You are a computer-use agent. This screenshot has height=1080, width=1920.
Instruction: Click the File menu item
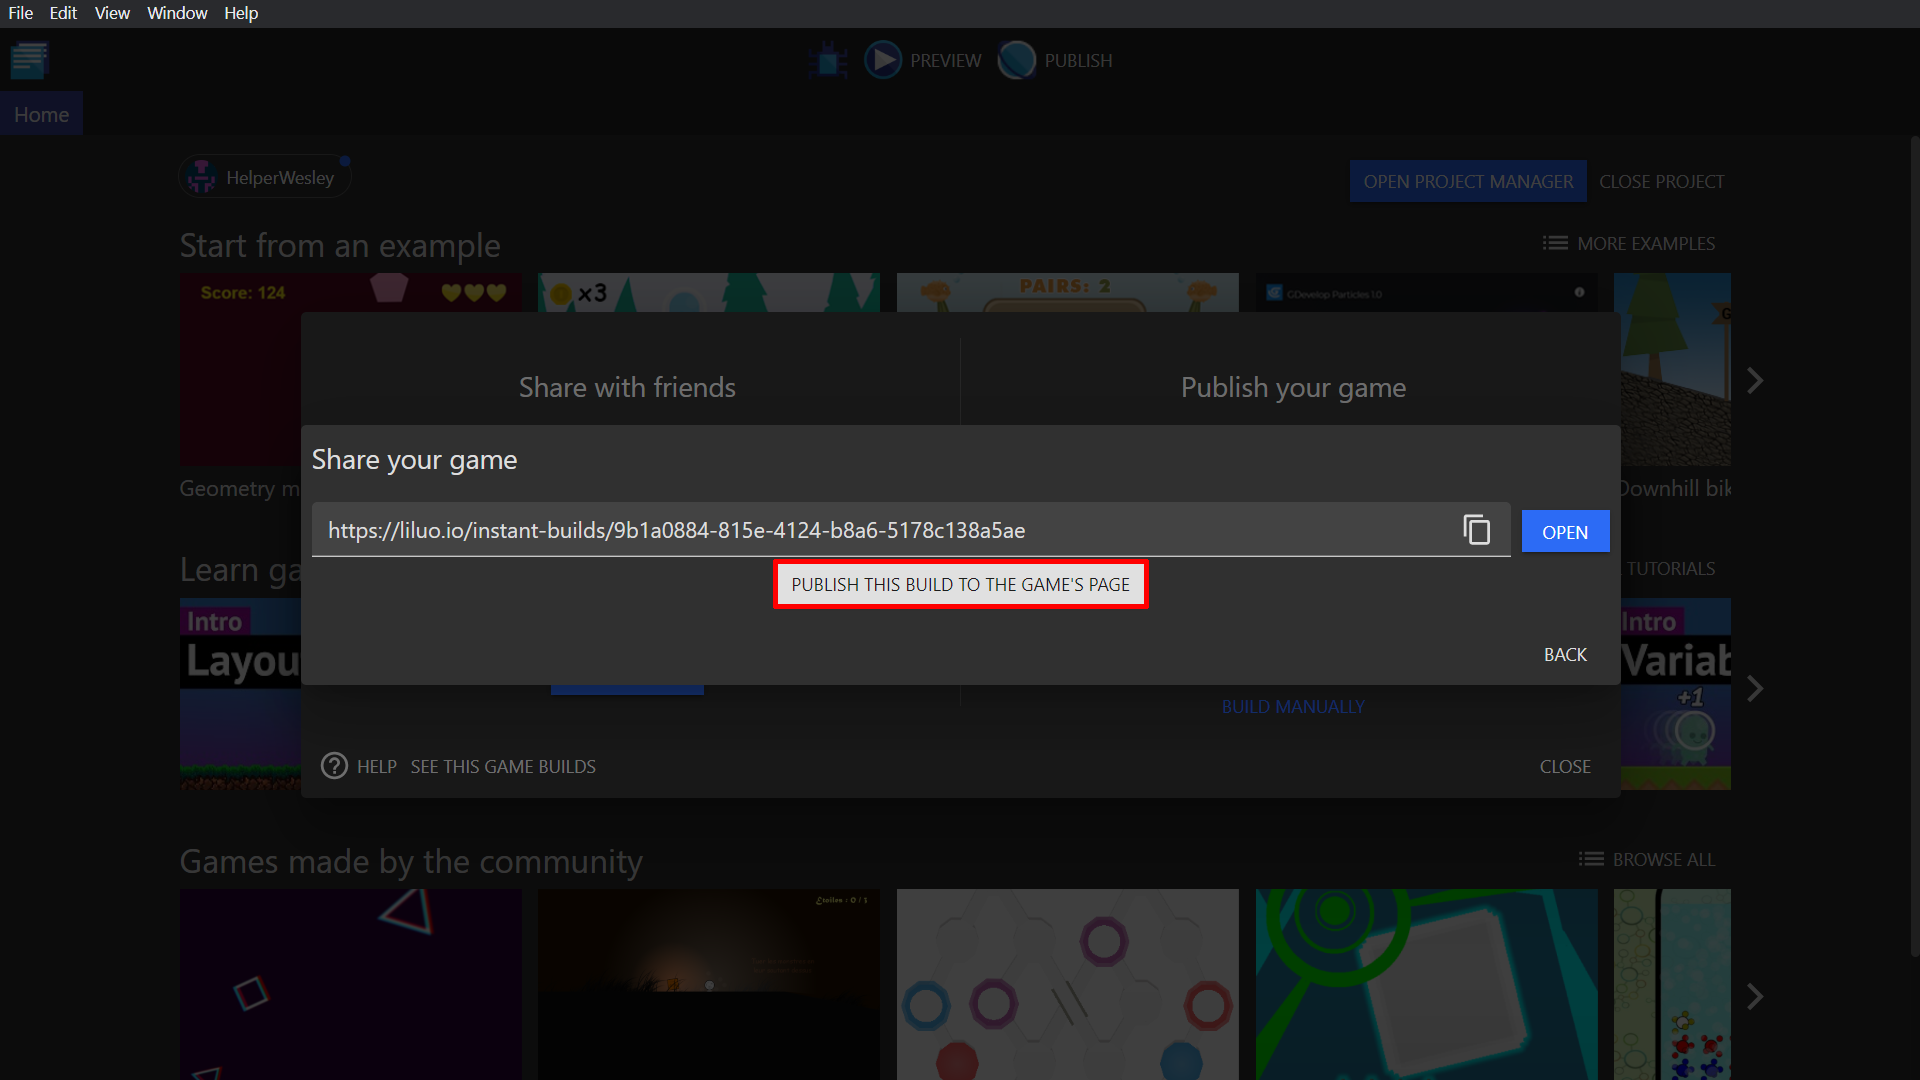(20, 13)
